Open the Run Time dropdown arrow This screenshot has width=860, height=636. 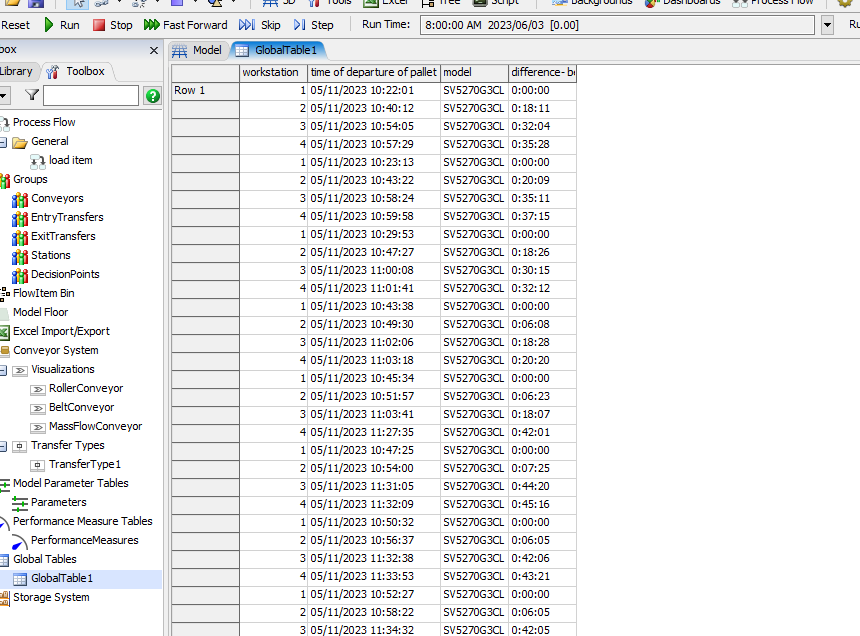827,25
